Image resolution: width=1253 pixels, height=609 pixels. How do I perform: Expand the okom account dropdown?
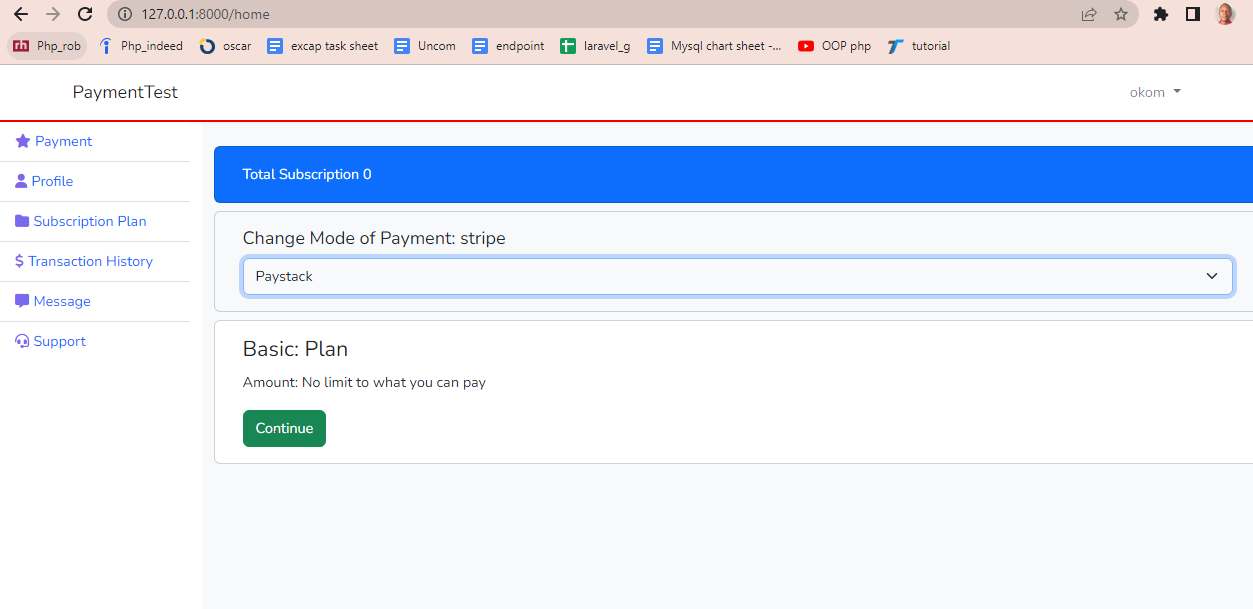(x=1154, y=92)
